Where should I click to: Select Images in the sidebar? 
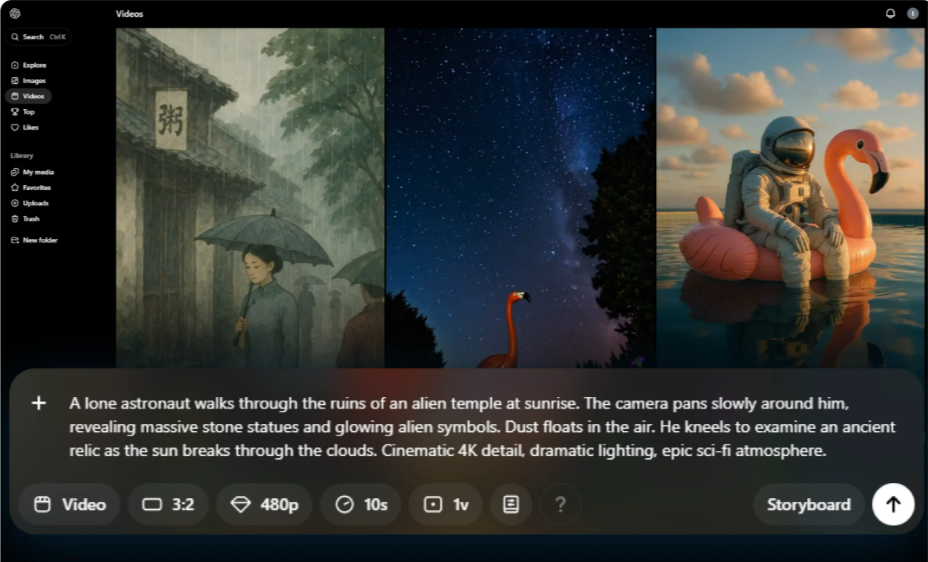[28, 80]
